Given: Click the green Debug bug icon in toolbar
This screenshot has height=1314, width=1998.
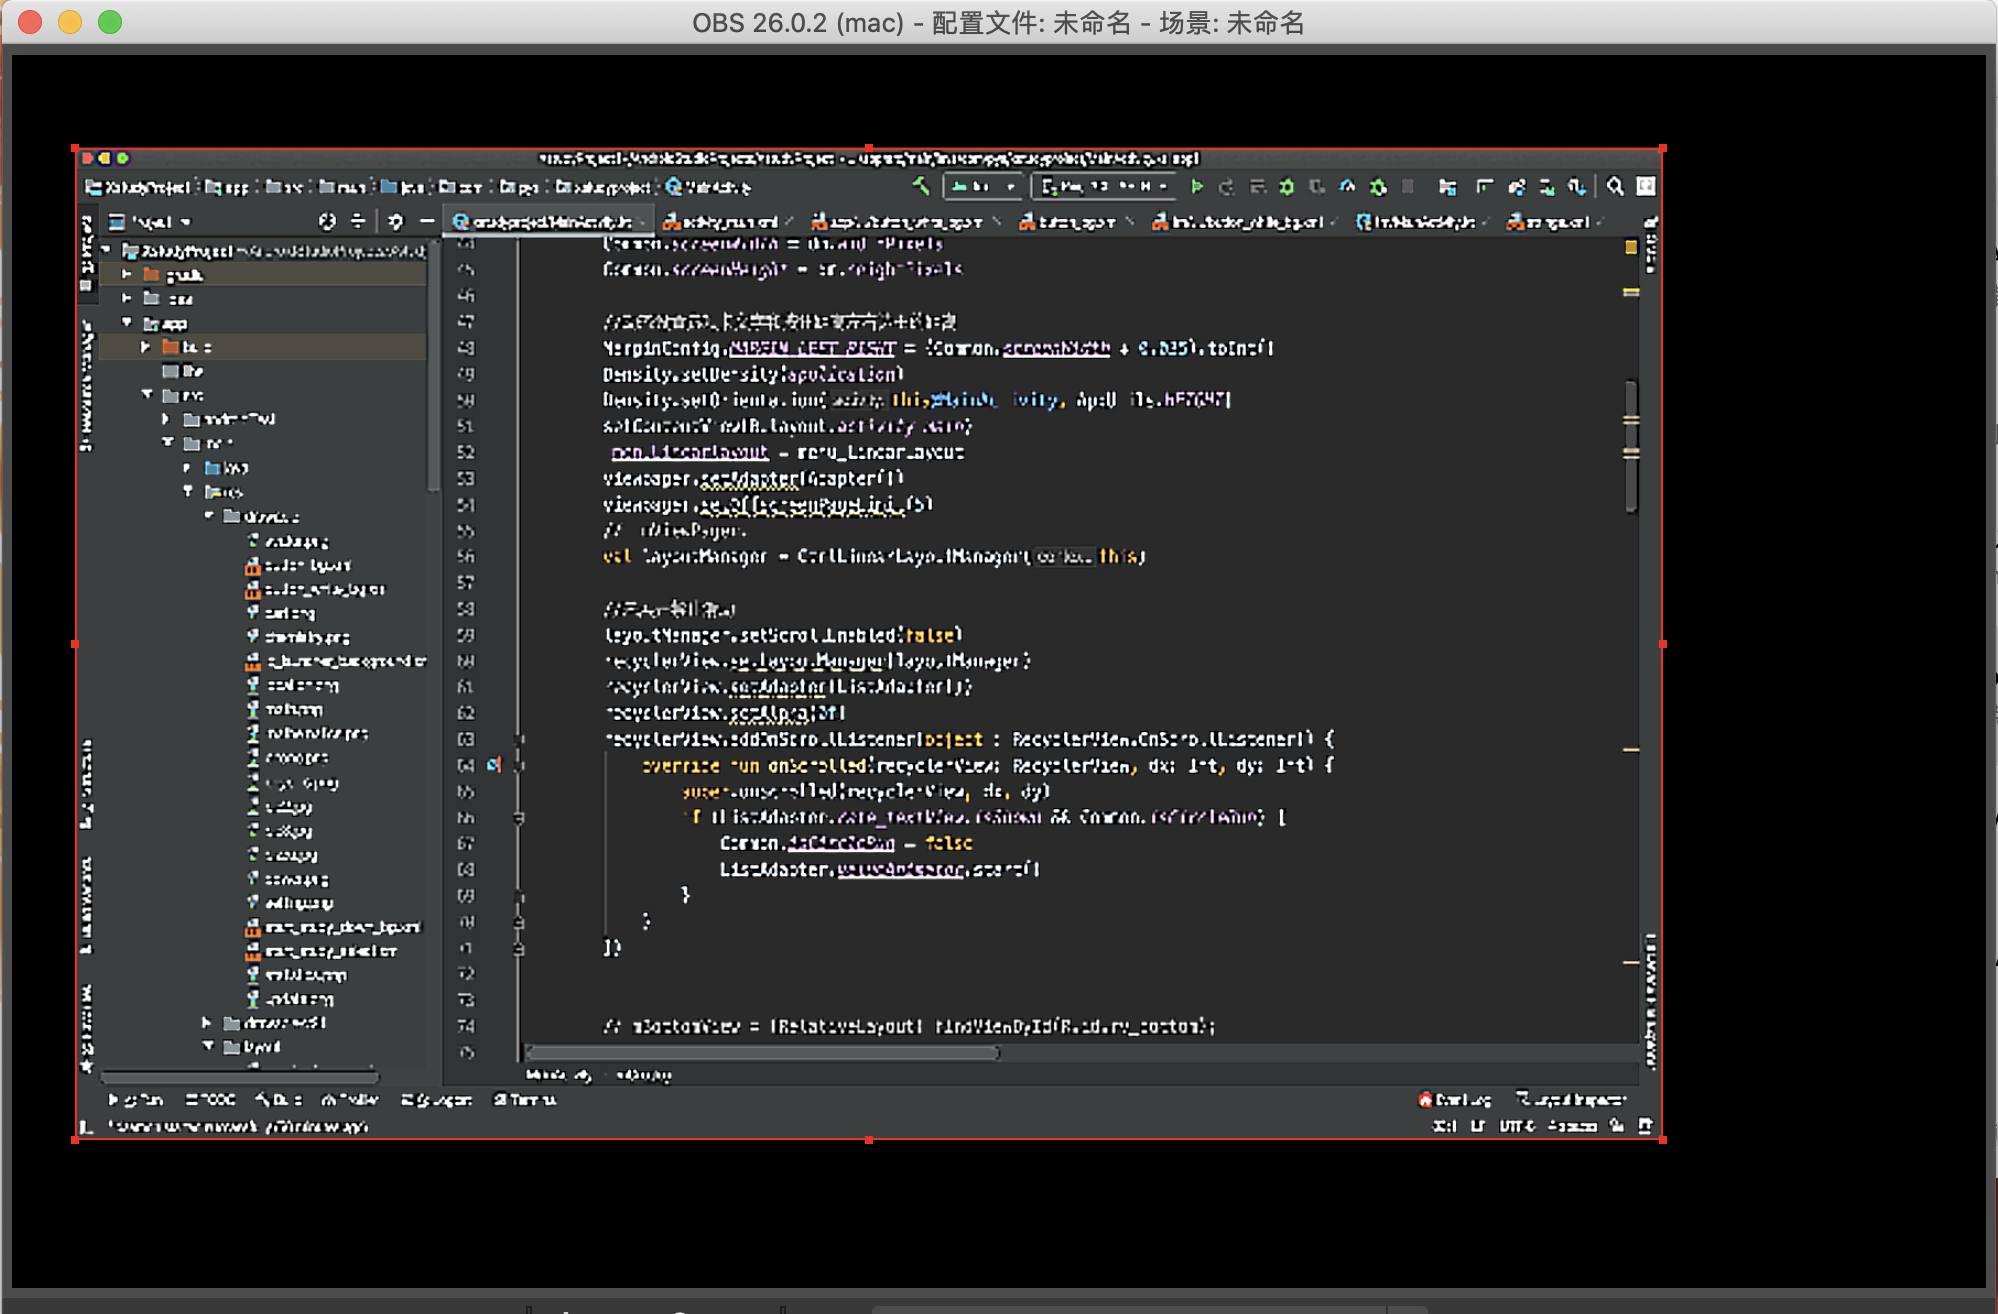Looking at the screenshot, I should click(x=1287, y=187).
